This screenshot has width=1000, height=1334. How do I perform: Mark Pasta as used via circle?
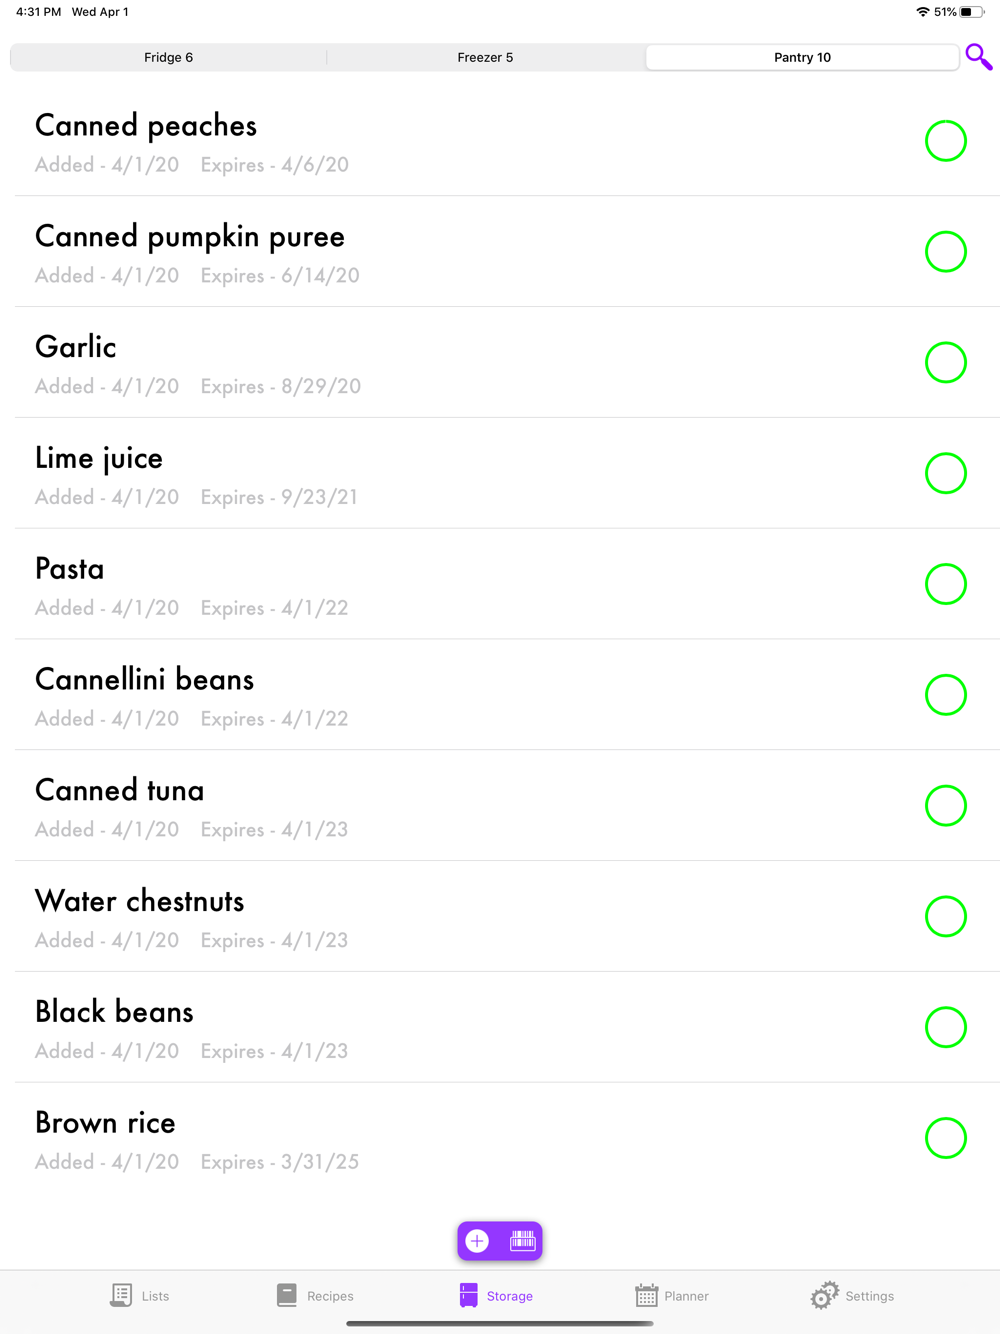click(x=945, y=584)
